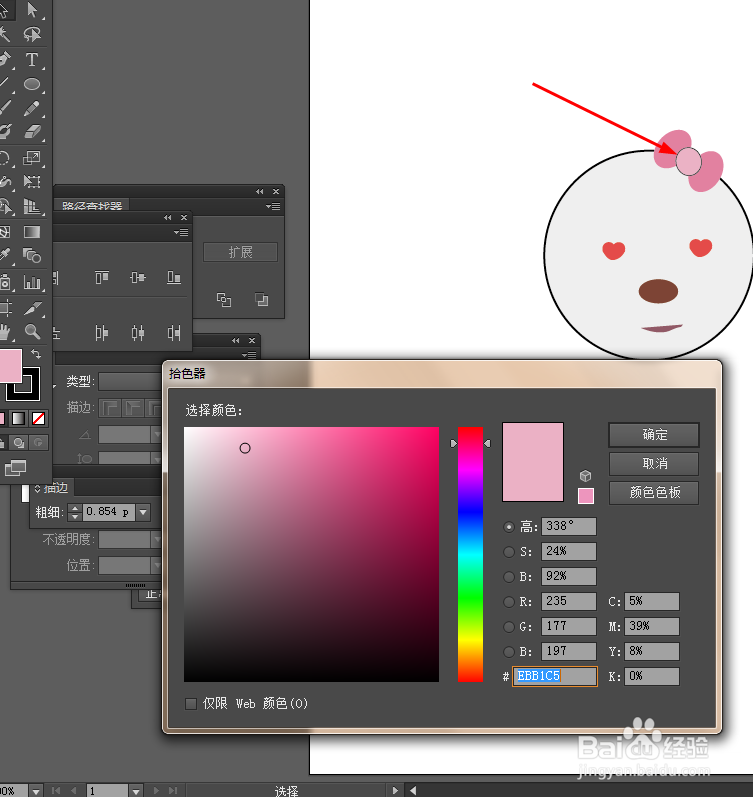Click the out-of-web-color cube icon

pyautogui.click(x=585, y=476)
